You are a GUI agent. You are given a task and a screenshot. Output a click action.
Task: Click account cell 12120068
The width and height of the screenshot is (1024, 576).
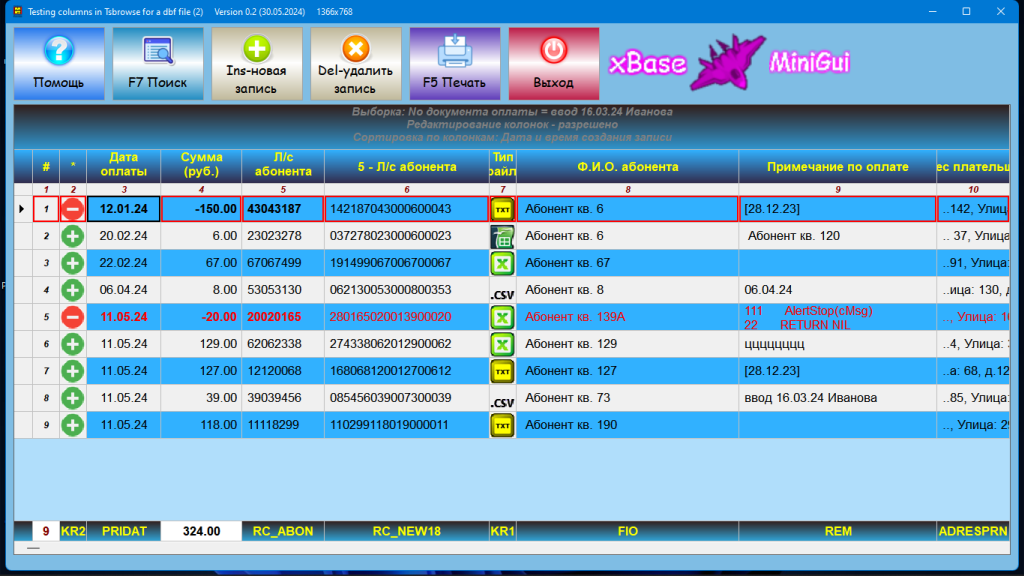[283, 371]
